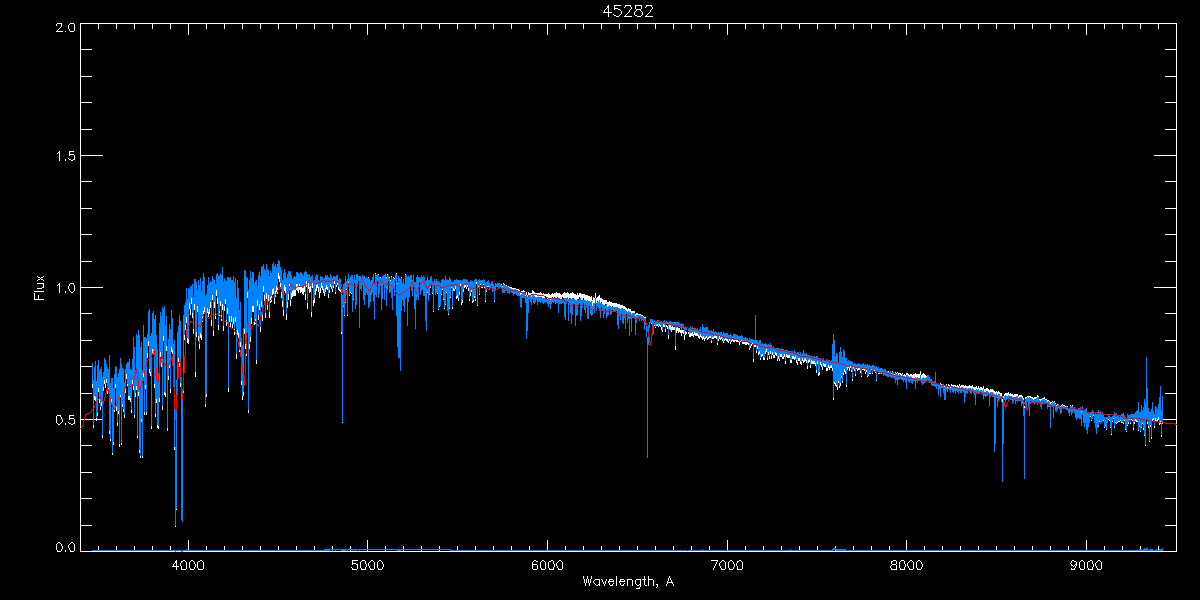This screenshot has height=600, width=1200.
Task: Click the 4000 wavelength tick label
Action: [188, 565]
